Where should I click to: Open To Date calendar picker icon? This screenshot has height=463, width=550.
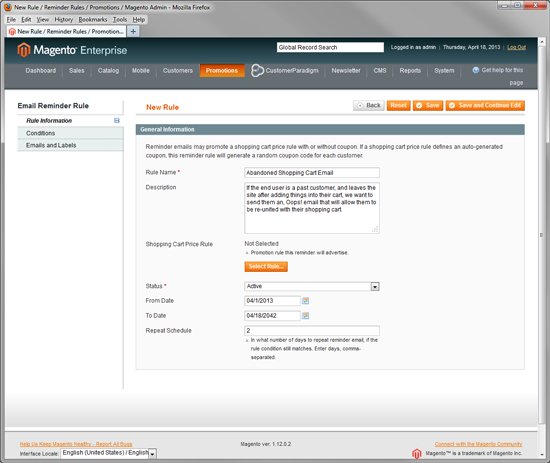tap(306, 316)
